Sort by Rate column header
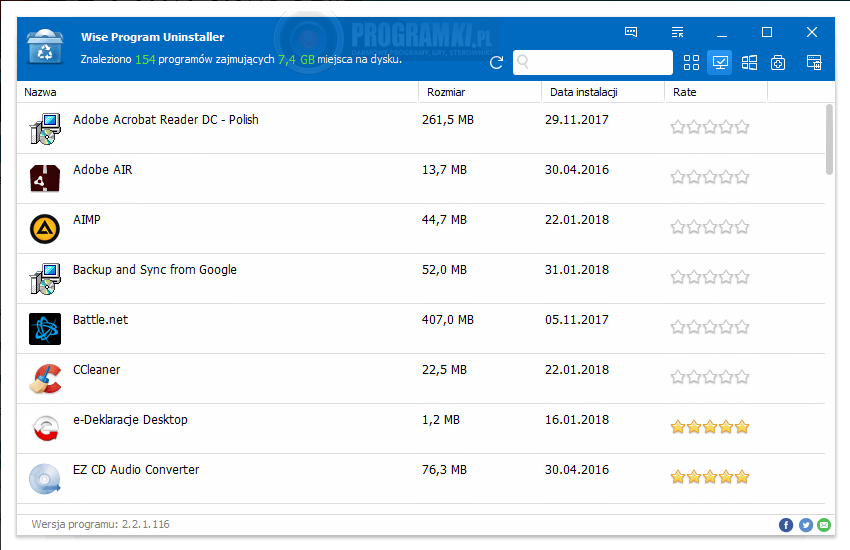The height and width of the screenshot is (550, 850). pos(716,92)
